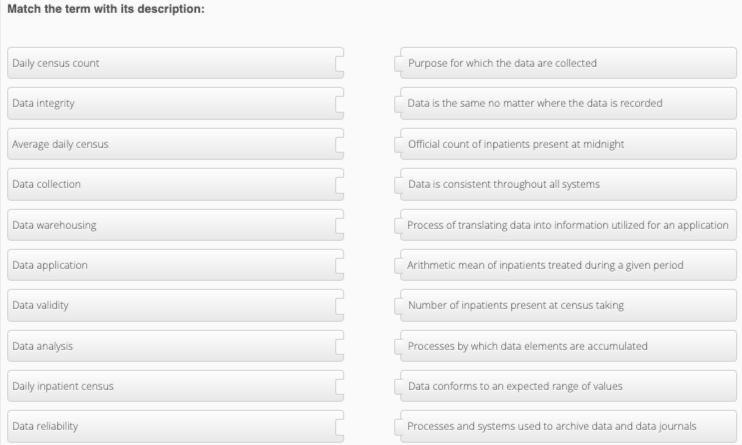Pick 'Data conforms to an expected range of values'

(x=565, y=386)
